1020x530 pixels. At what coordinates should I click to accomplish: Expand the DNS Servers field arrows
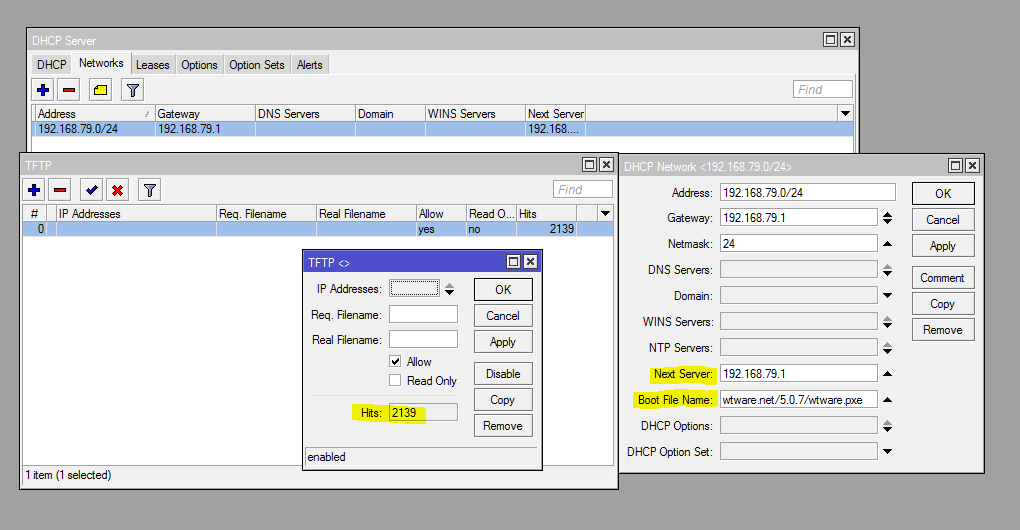[887, 270]
